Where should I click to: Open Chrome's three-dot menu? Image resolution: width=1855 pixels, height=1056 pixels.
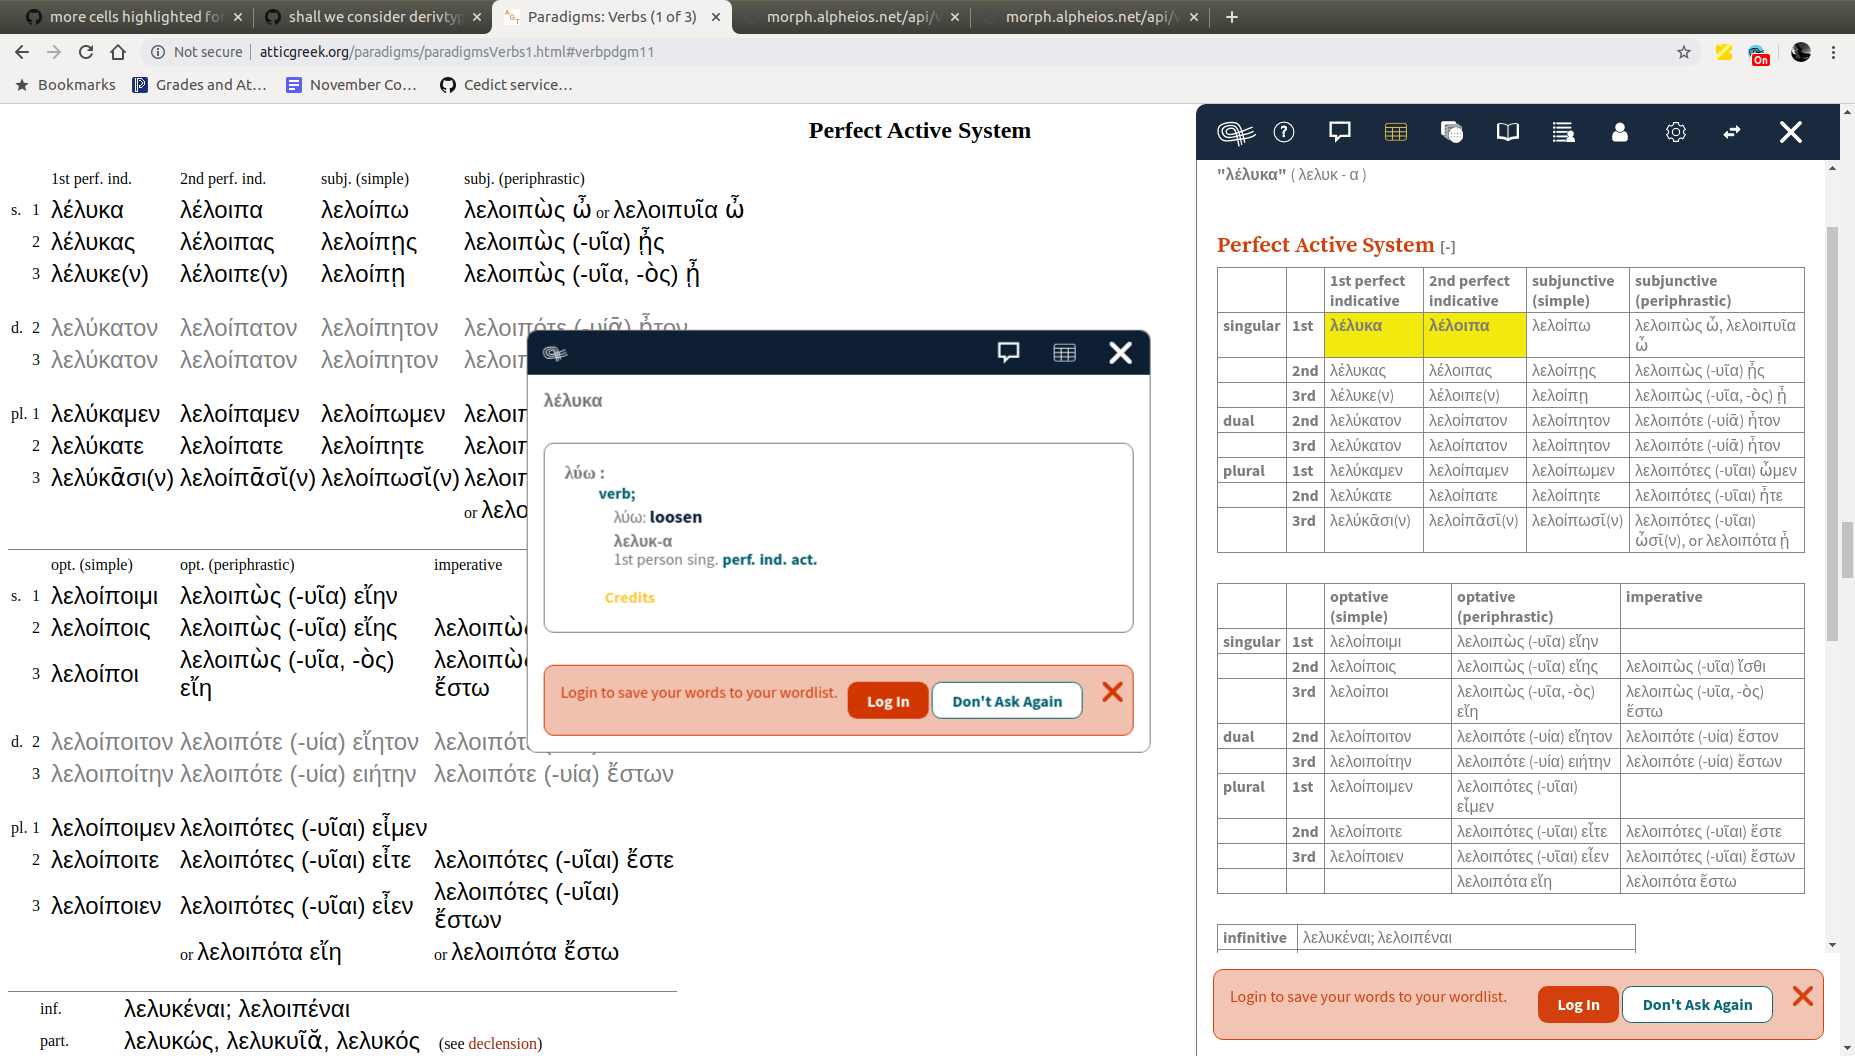(1833, 51)
